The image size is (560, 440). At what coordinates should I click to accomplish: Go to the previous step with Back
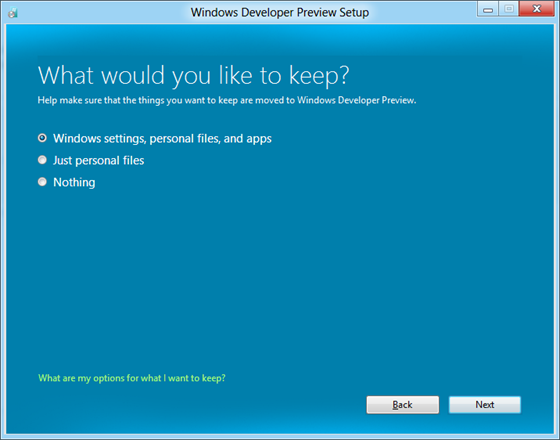pos(402,405)
